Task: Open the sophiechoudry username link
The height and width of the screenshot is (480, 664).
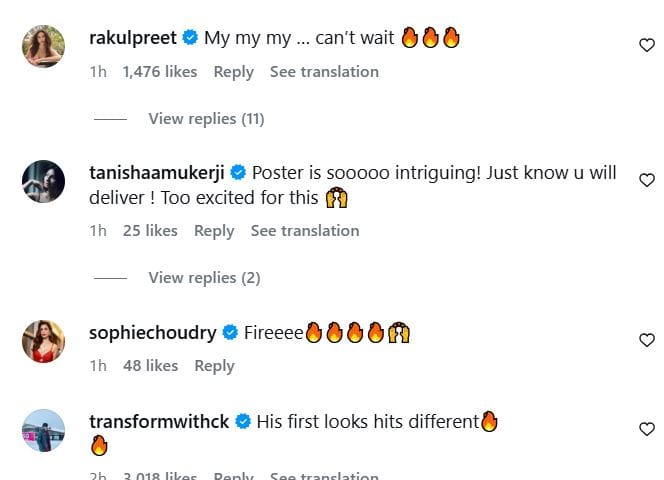Action: (x=152, y=333)
